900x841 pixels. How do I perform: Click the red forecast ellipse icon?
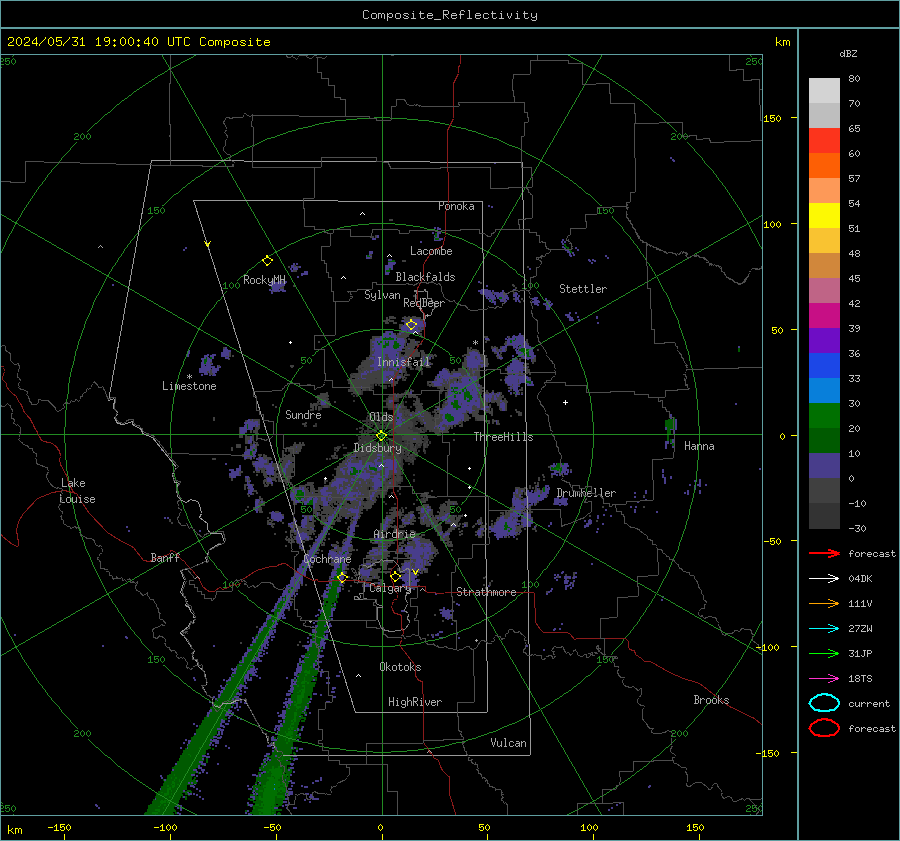click(824, 728)
